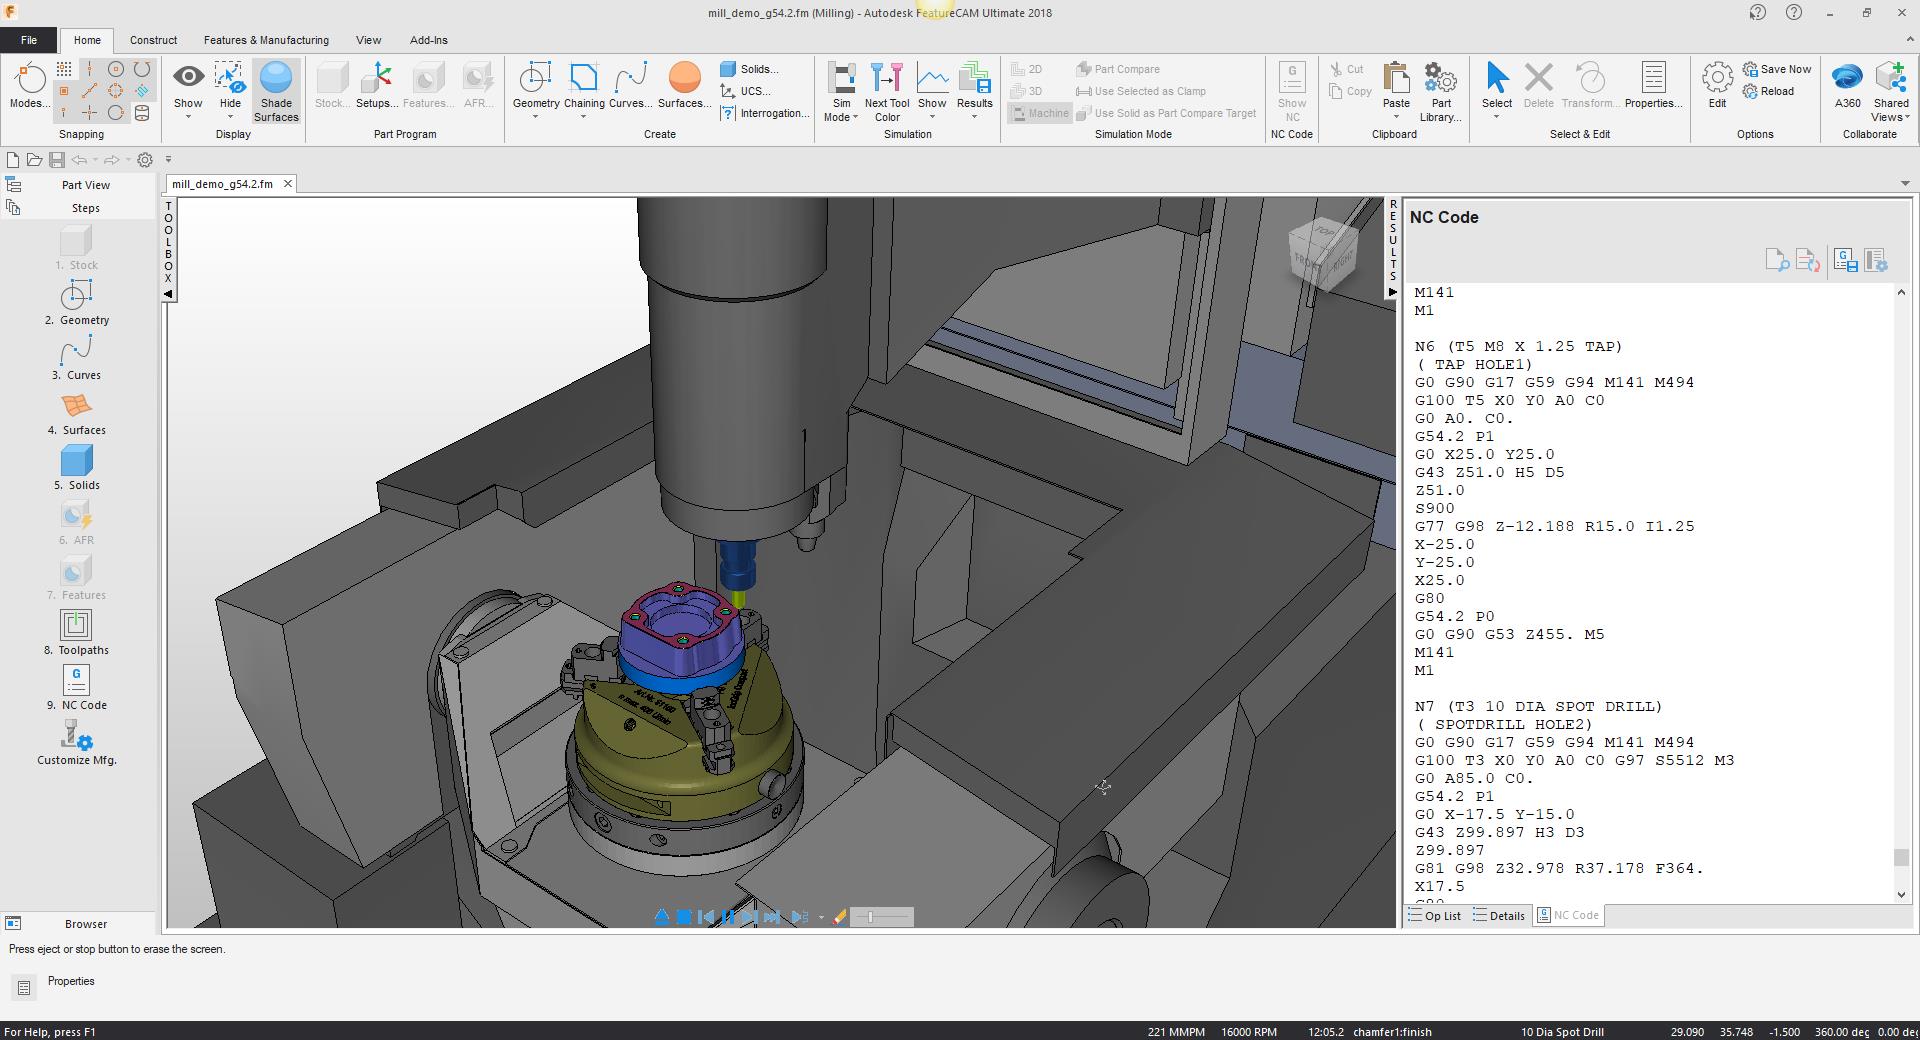Viewport: 1920px width, 1040px height.
Task: Open the Geometry create dropdown
Action: coord(536,92)
